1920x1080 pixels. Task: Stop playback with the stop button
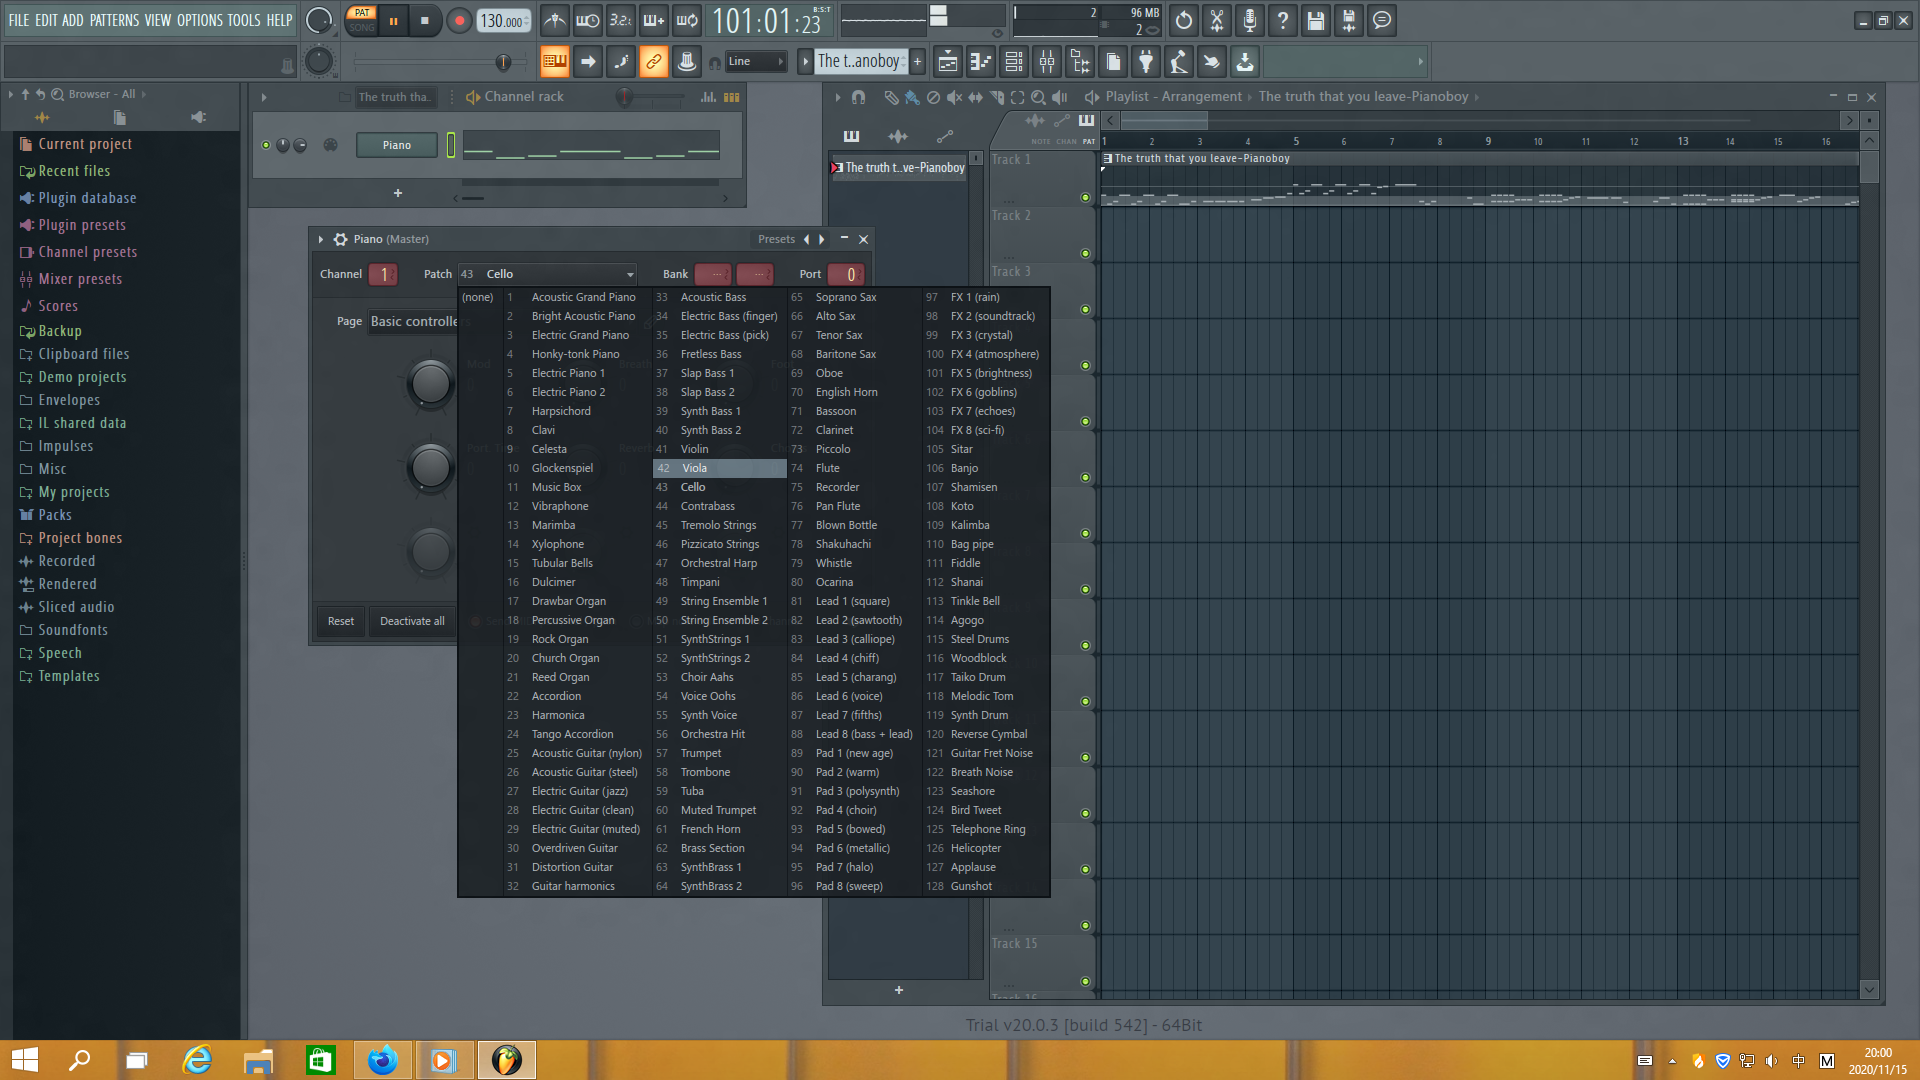point(425,20)
